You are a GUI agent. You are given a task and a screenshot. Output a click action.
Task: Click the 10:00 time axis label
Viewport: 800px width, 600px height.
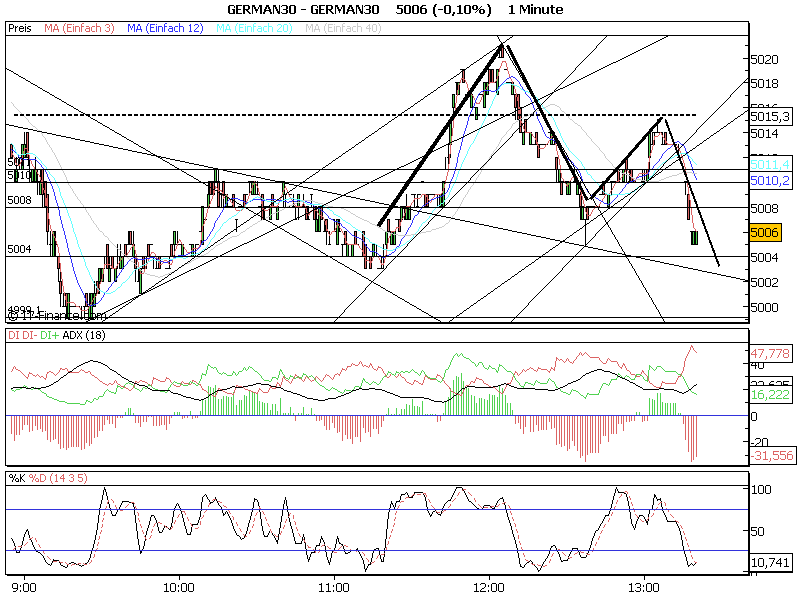pos(179,588)
